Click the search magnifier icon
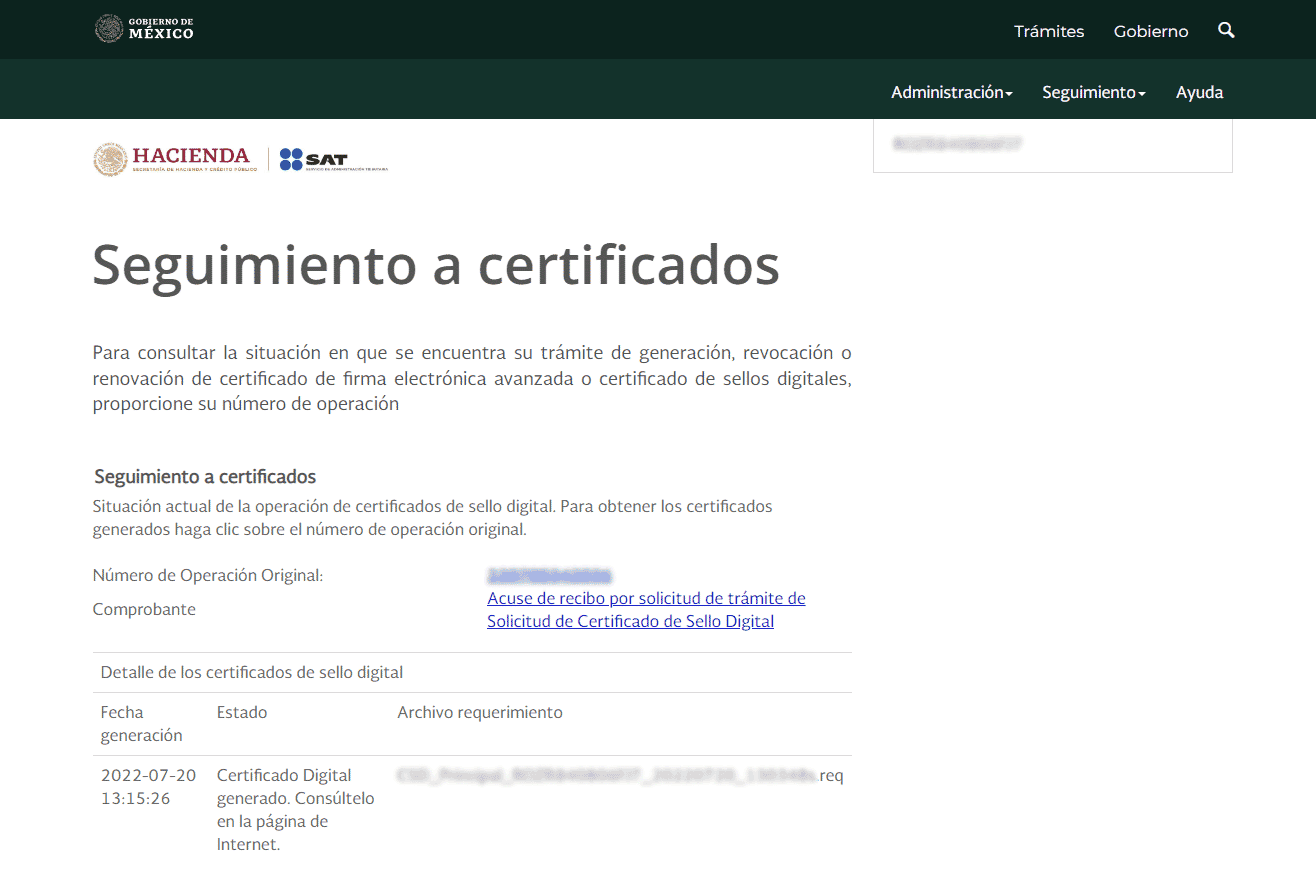 pyautogui.click(x=1226, y=30)
